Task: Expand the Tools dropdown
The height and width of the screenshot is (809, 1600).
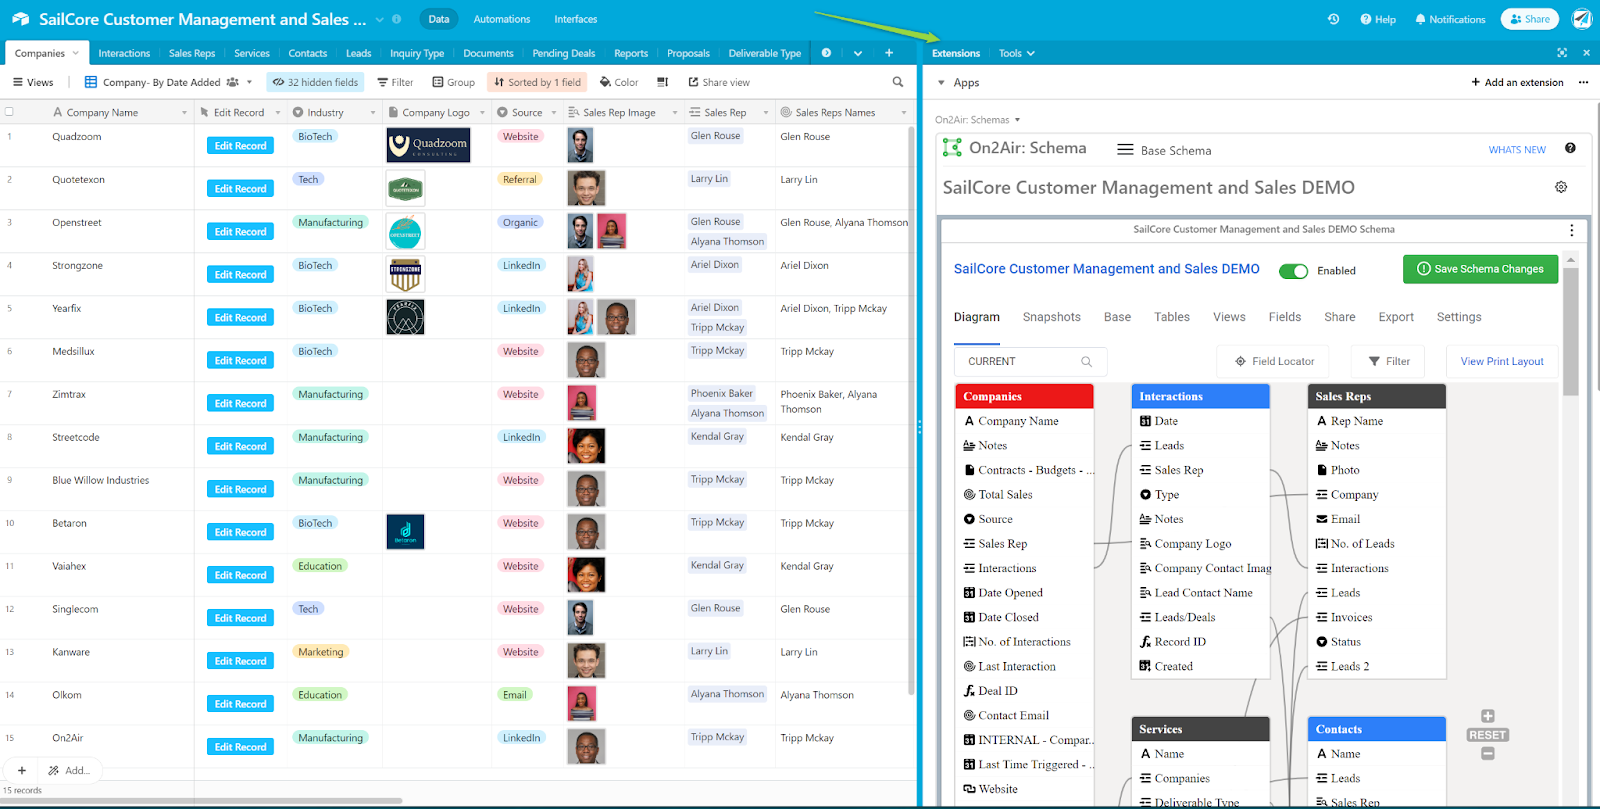Action: pos(1016,53)
